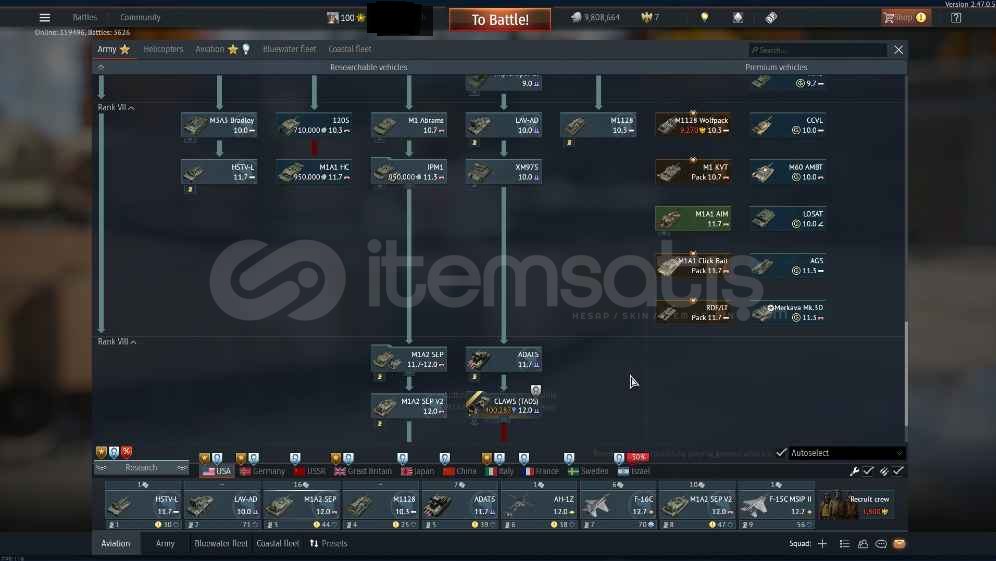Select the M1A2 SEP V2 in tree

(408, 406)
